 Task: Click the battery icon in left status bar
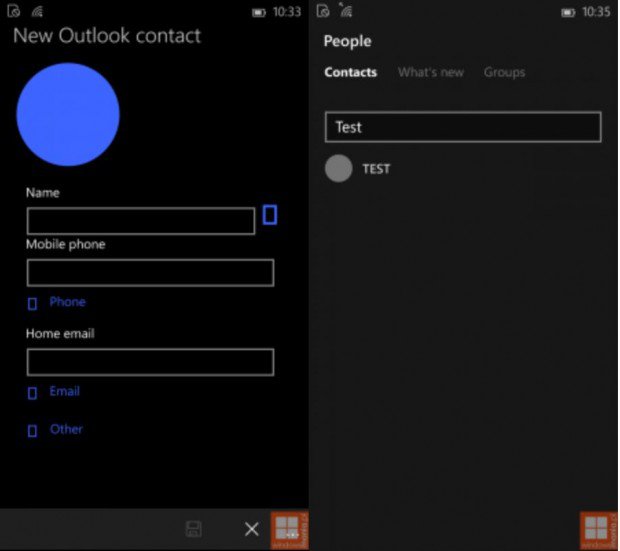(x=259, y=13)
